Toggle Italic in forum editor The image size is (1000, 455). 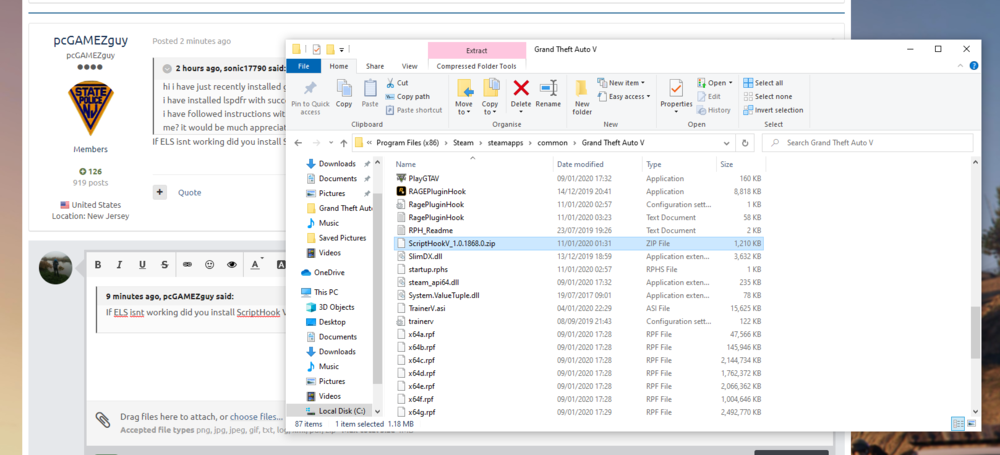coord(120,264)
